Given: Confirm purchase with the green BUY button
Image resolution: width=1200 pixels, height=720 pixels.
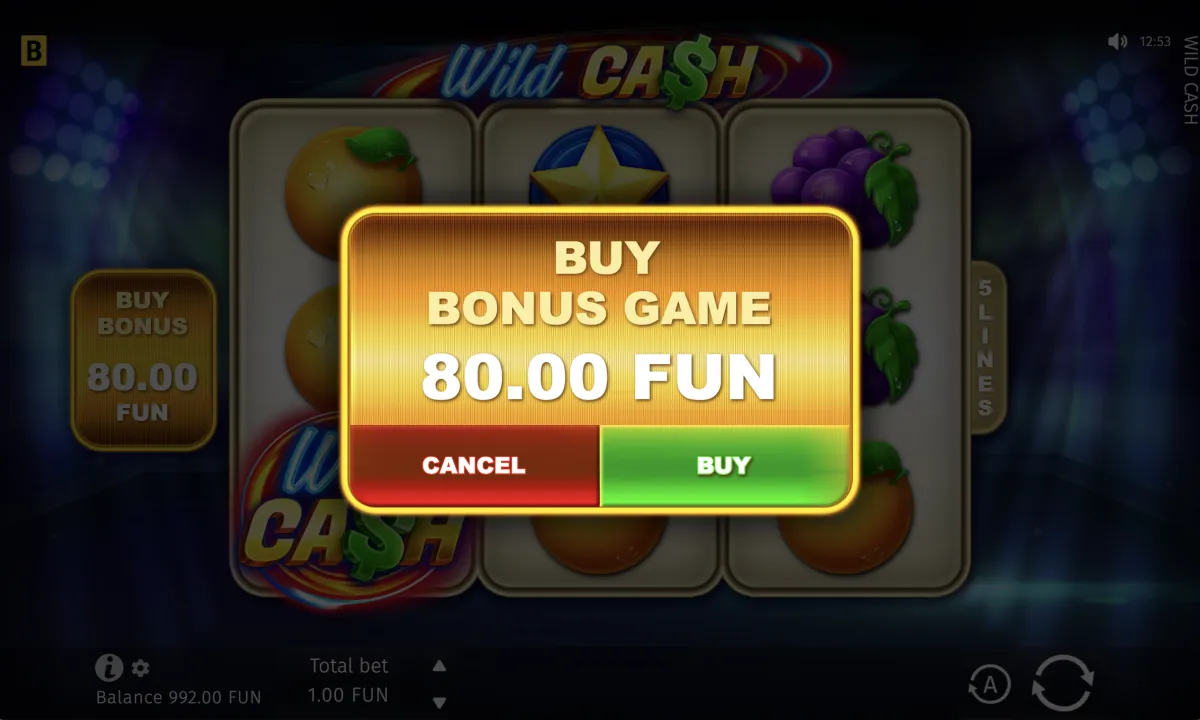Looking at the screenshot, I should click(x=724, y=465).
